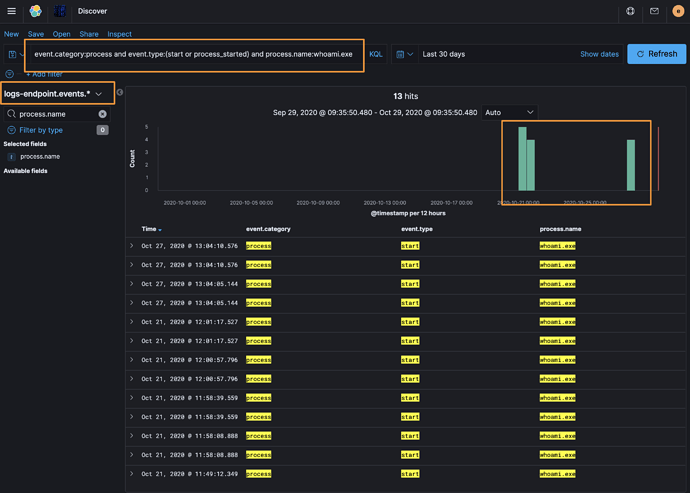Open the Auto interval dropdown

[509, 112]
